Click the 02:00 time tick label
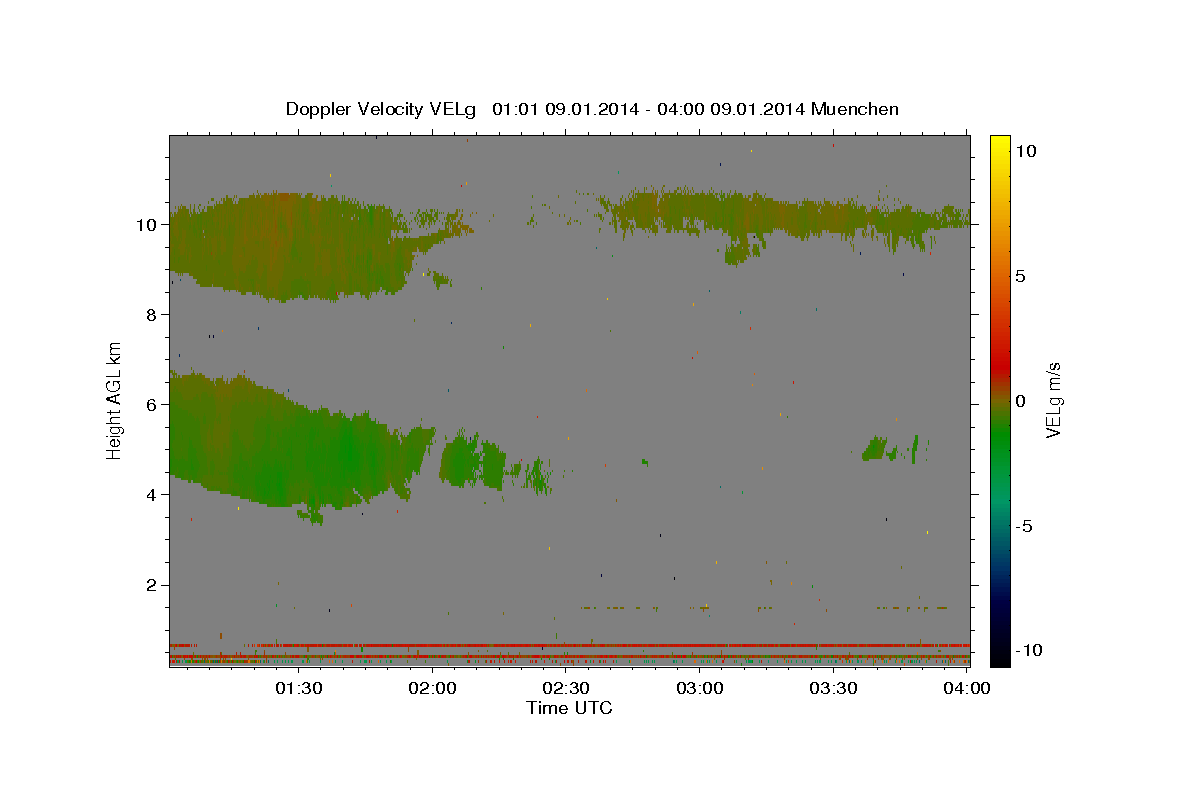Viewport: 1200px width, 800px height. tap(432, 688)
